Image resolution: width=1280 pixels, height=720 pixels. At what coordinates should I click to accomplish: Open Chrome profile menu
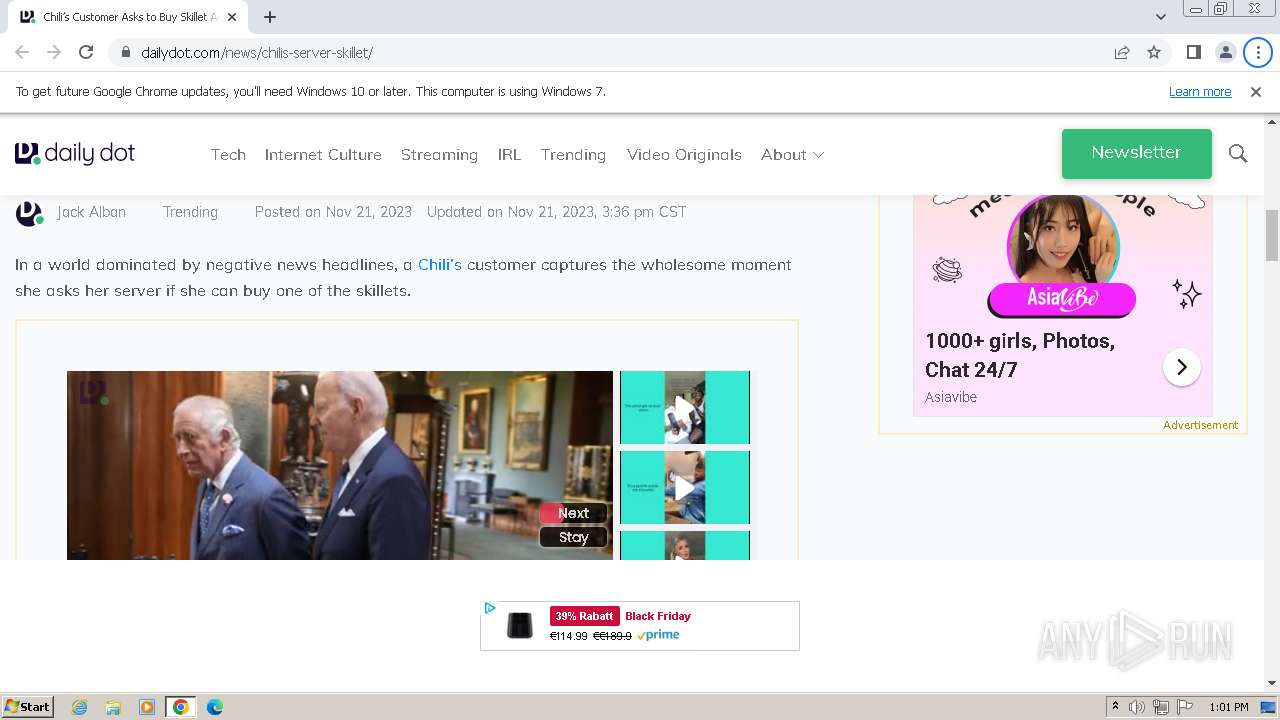click(1225, 52)
